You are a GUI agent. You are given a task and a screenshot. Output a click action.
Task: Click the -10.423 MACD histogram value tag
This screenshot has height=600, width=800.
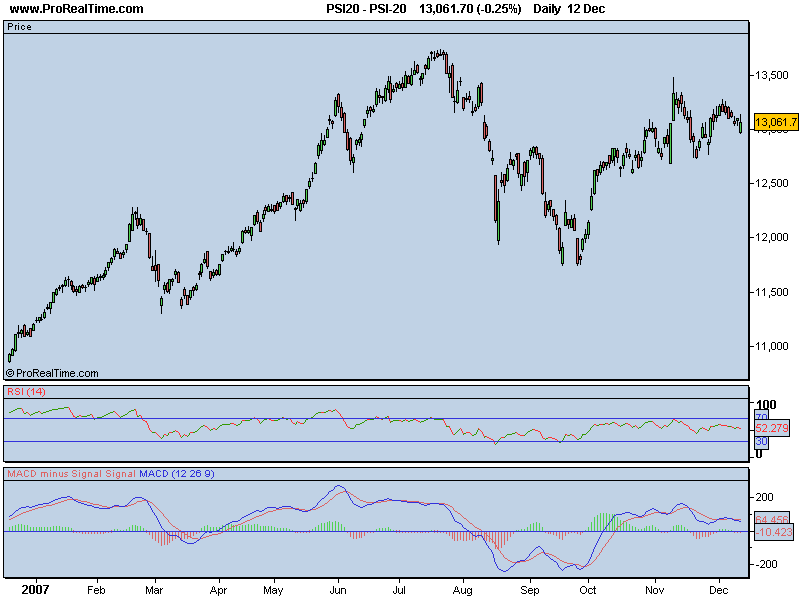[774, 532]
